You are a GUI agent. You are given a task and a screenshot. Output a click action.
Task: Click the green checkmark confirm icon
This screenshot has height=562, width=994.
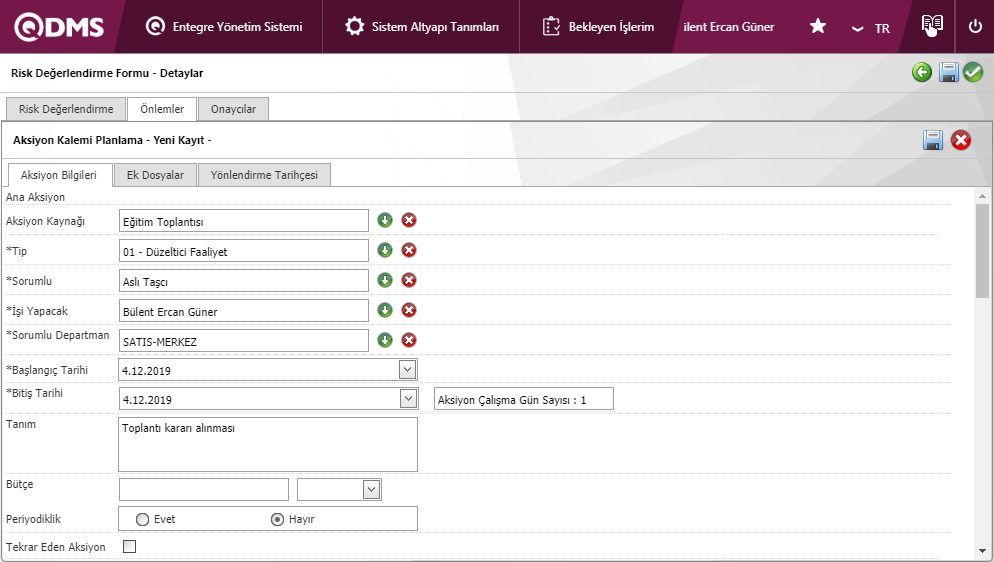pos(973,72)
